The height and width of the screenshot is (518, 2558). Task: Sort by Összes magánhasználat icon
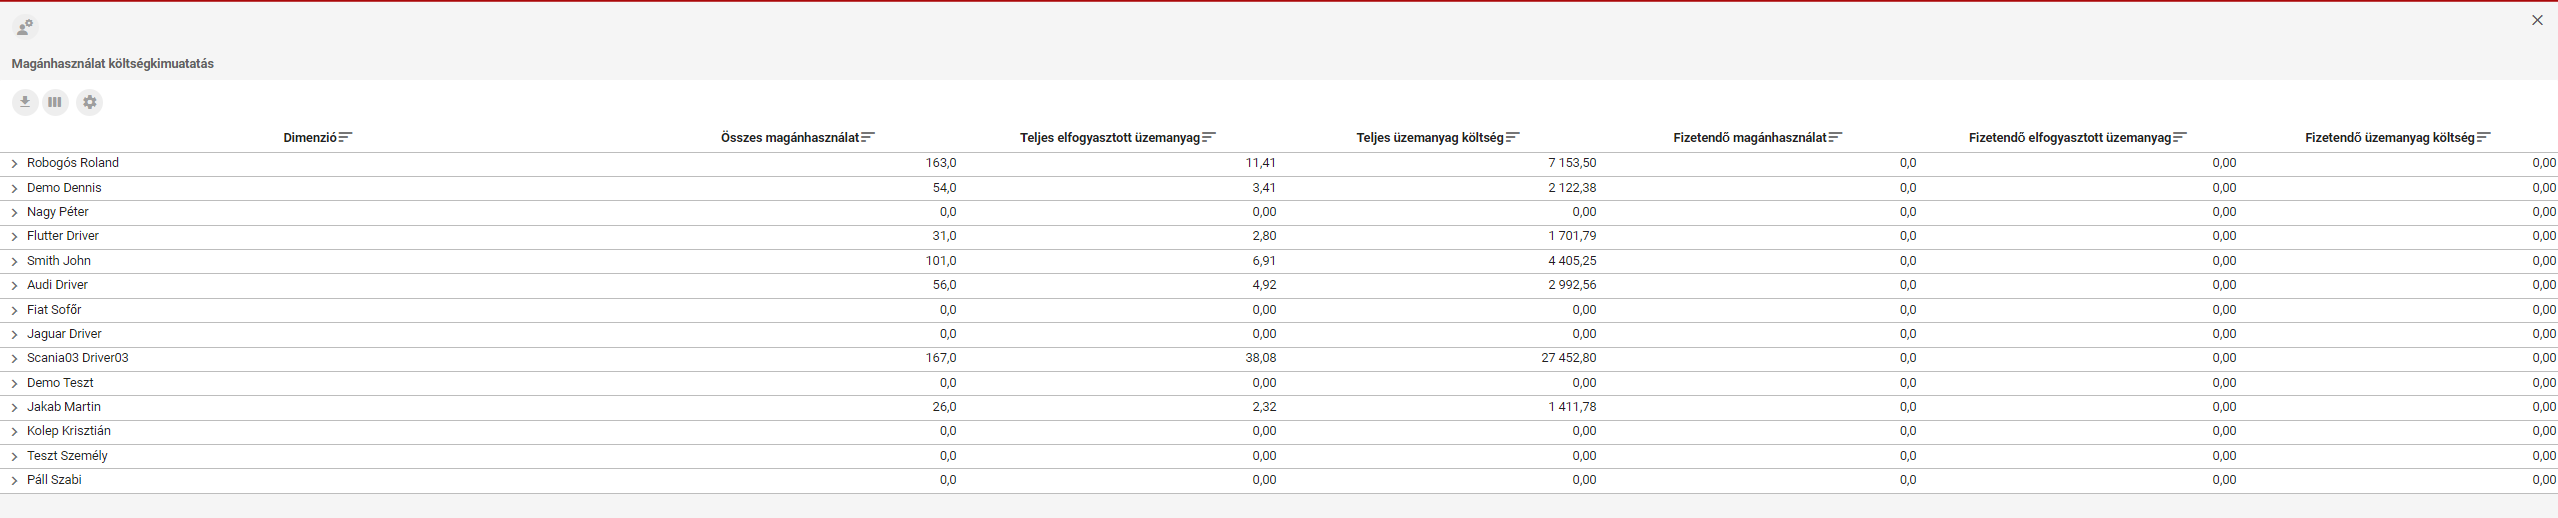coord(868,137)
